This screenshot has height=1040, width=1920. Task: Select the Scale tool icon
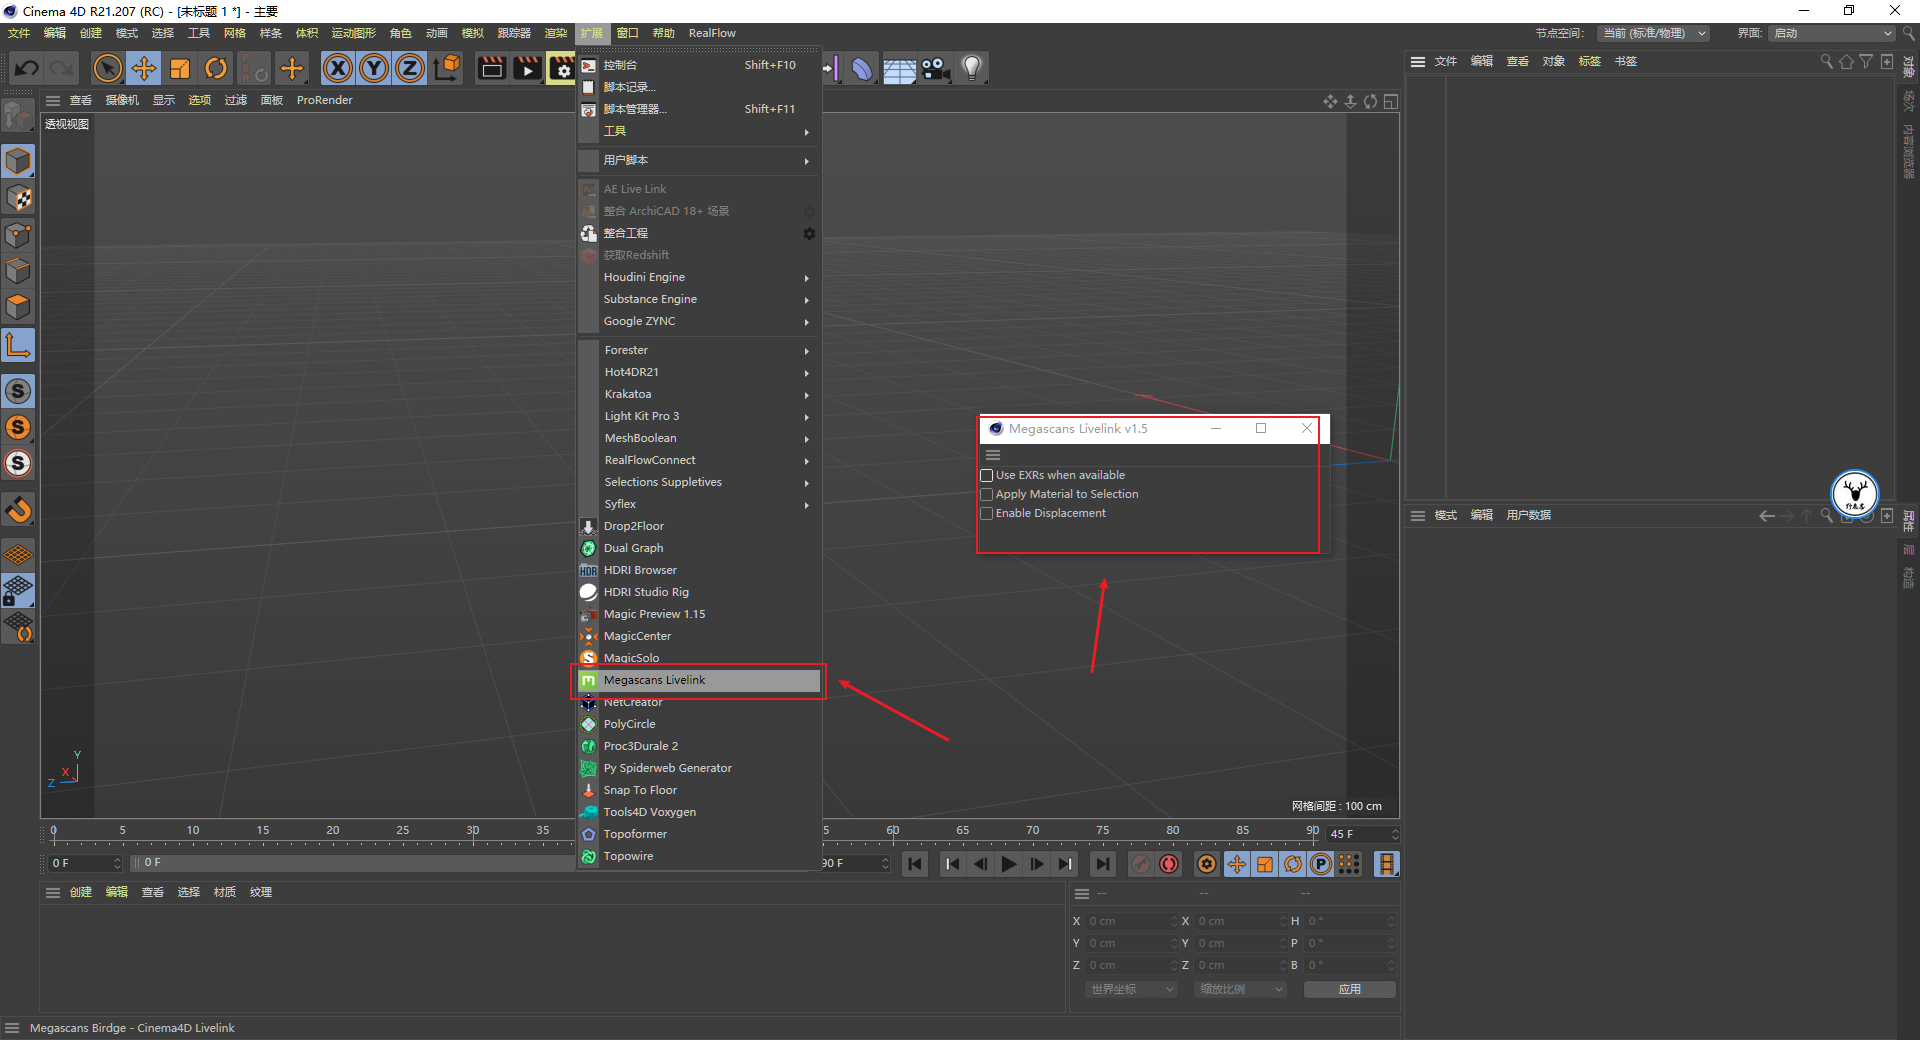(x=180, y=68)
